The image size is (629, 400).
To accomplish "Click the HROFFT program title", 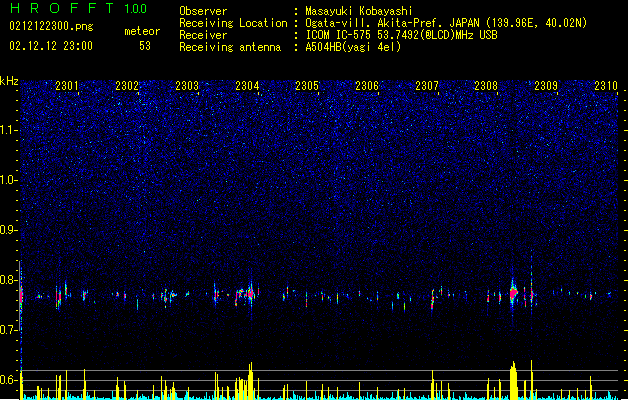I will [61, 8].
